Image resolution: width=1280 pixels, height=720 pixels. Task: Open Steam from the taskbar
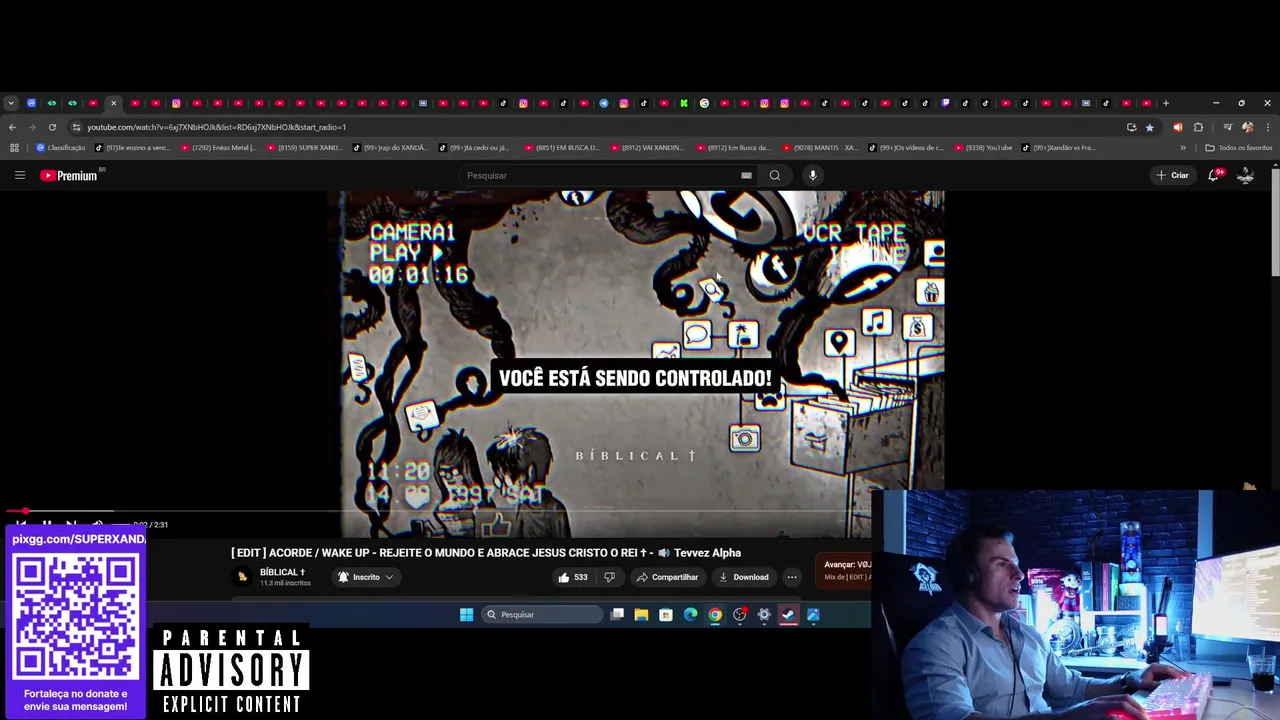pos(788,614)
